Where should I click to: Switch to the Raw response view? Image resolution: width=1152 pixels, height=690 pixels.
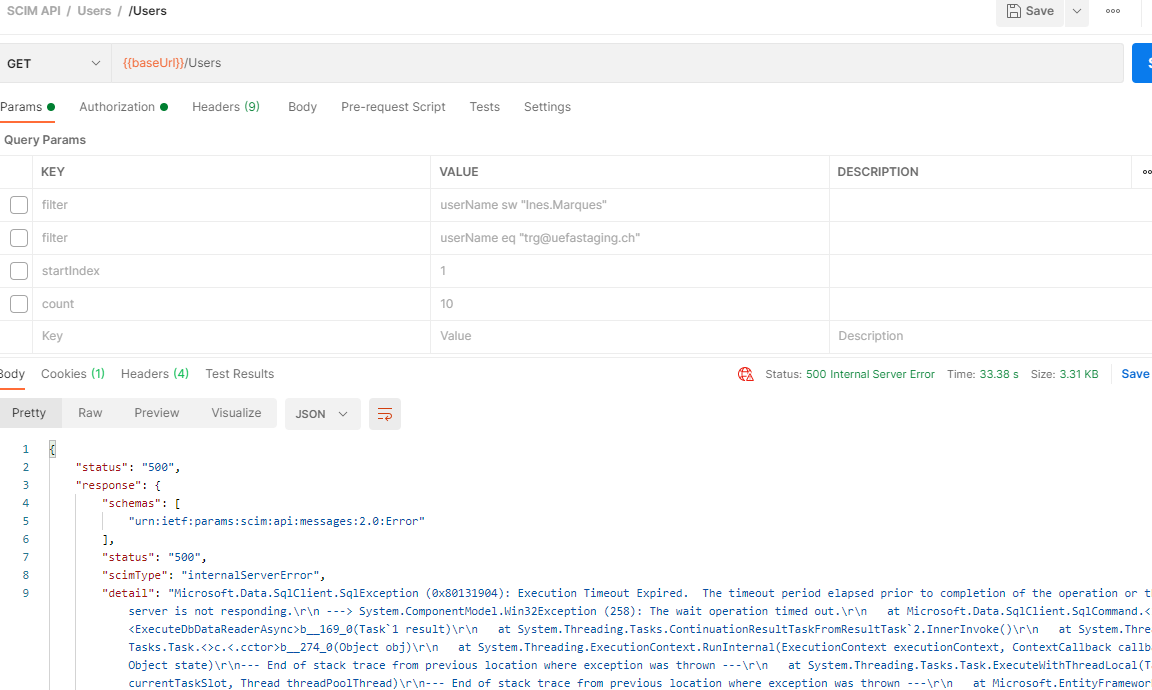[x=90, y=413]
